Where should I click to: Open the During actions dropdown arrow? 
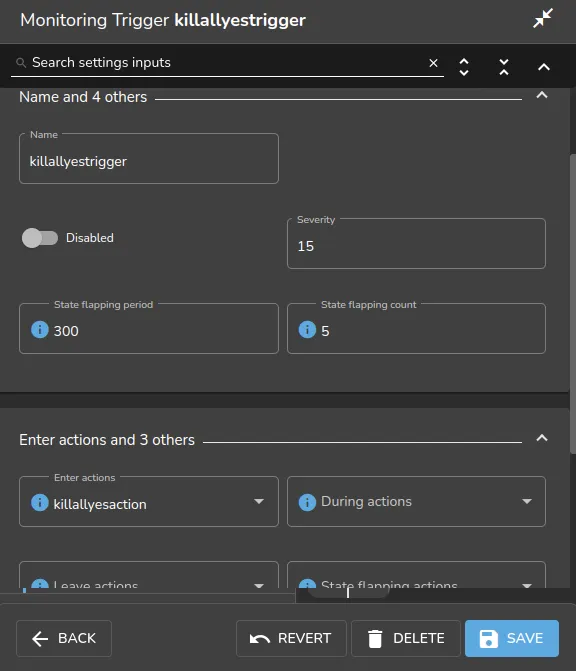click(x=527, y=502)
